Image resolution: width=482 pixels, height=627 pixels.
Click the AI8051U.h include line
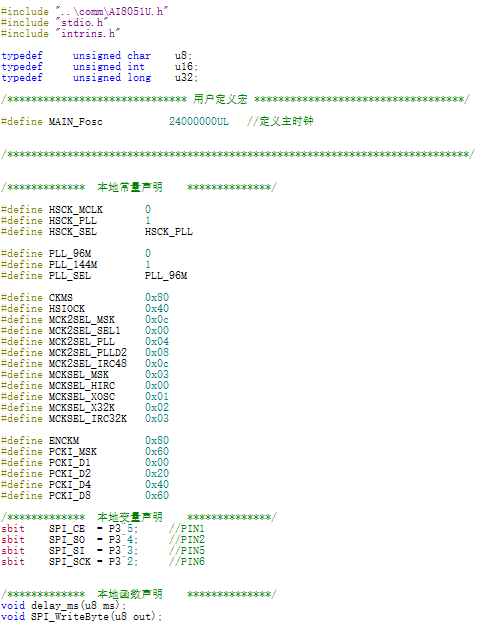(84, 11)
